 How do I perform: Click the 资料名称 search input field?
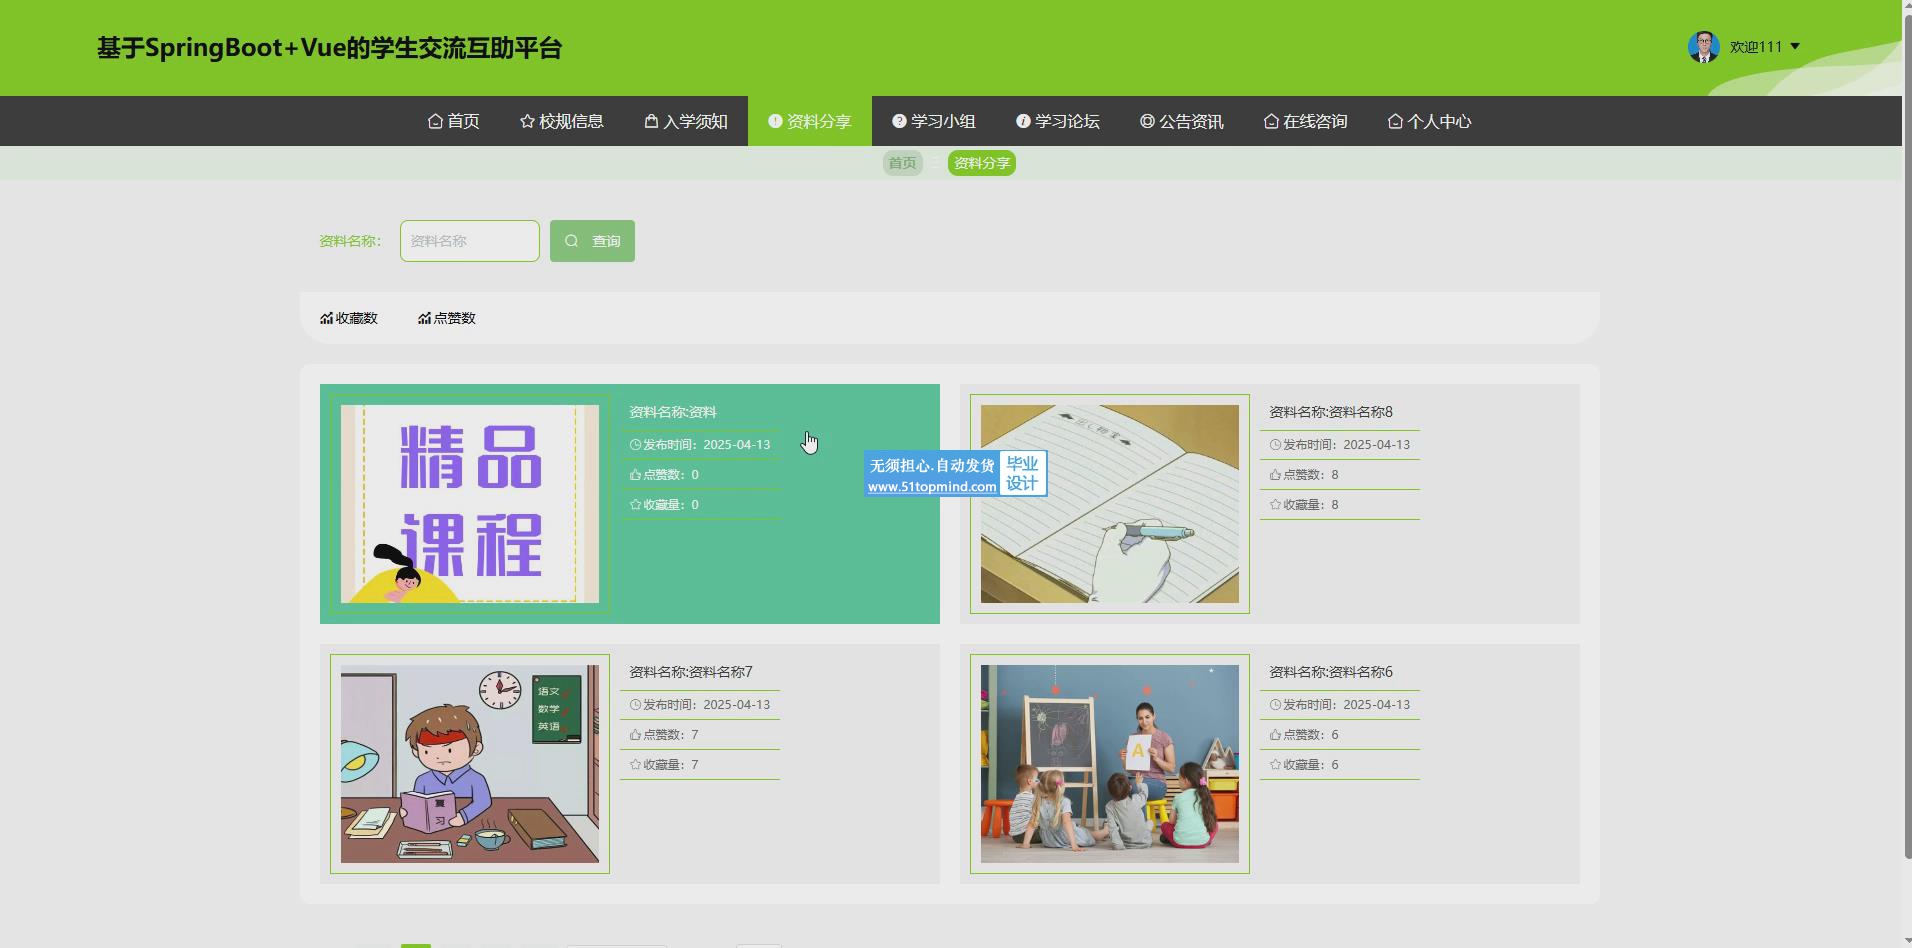tap(469, 241)
